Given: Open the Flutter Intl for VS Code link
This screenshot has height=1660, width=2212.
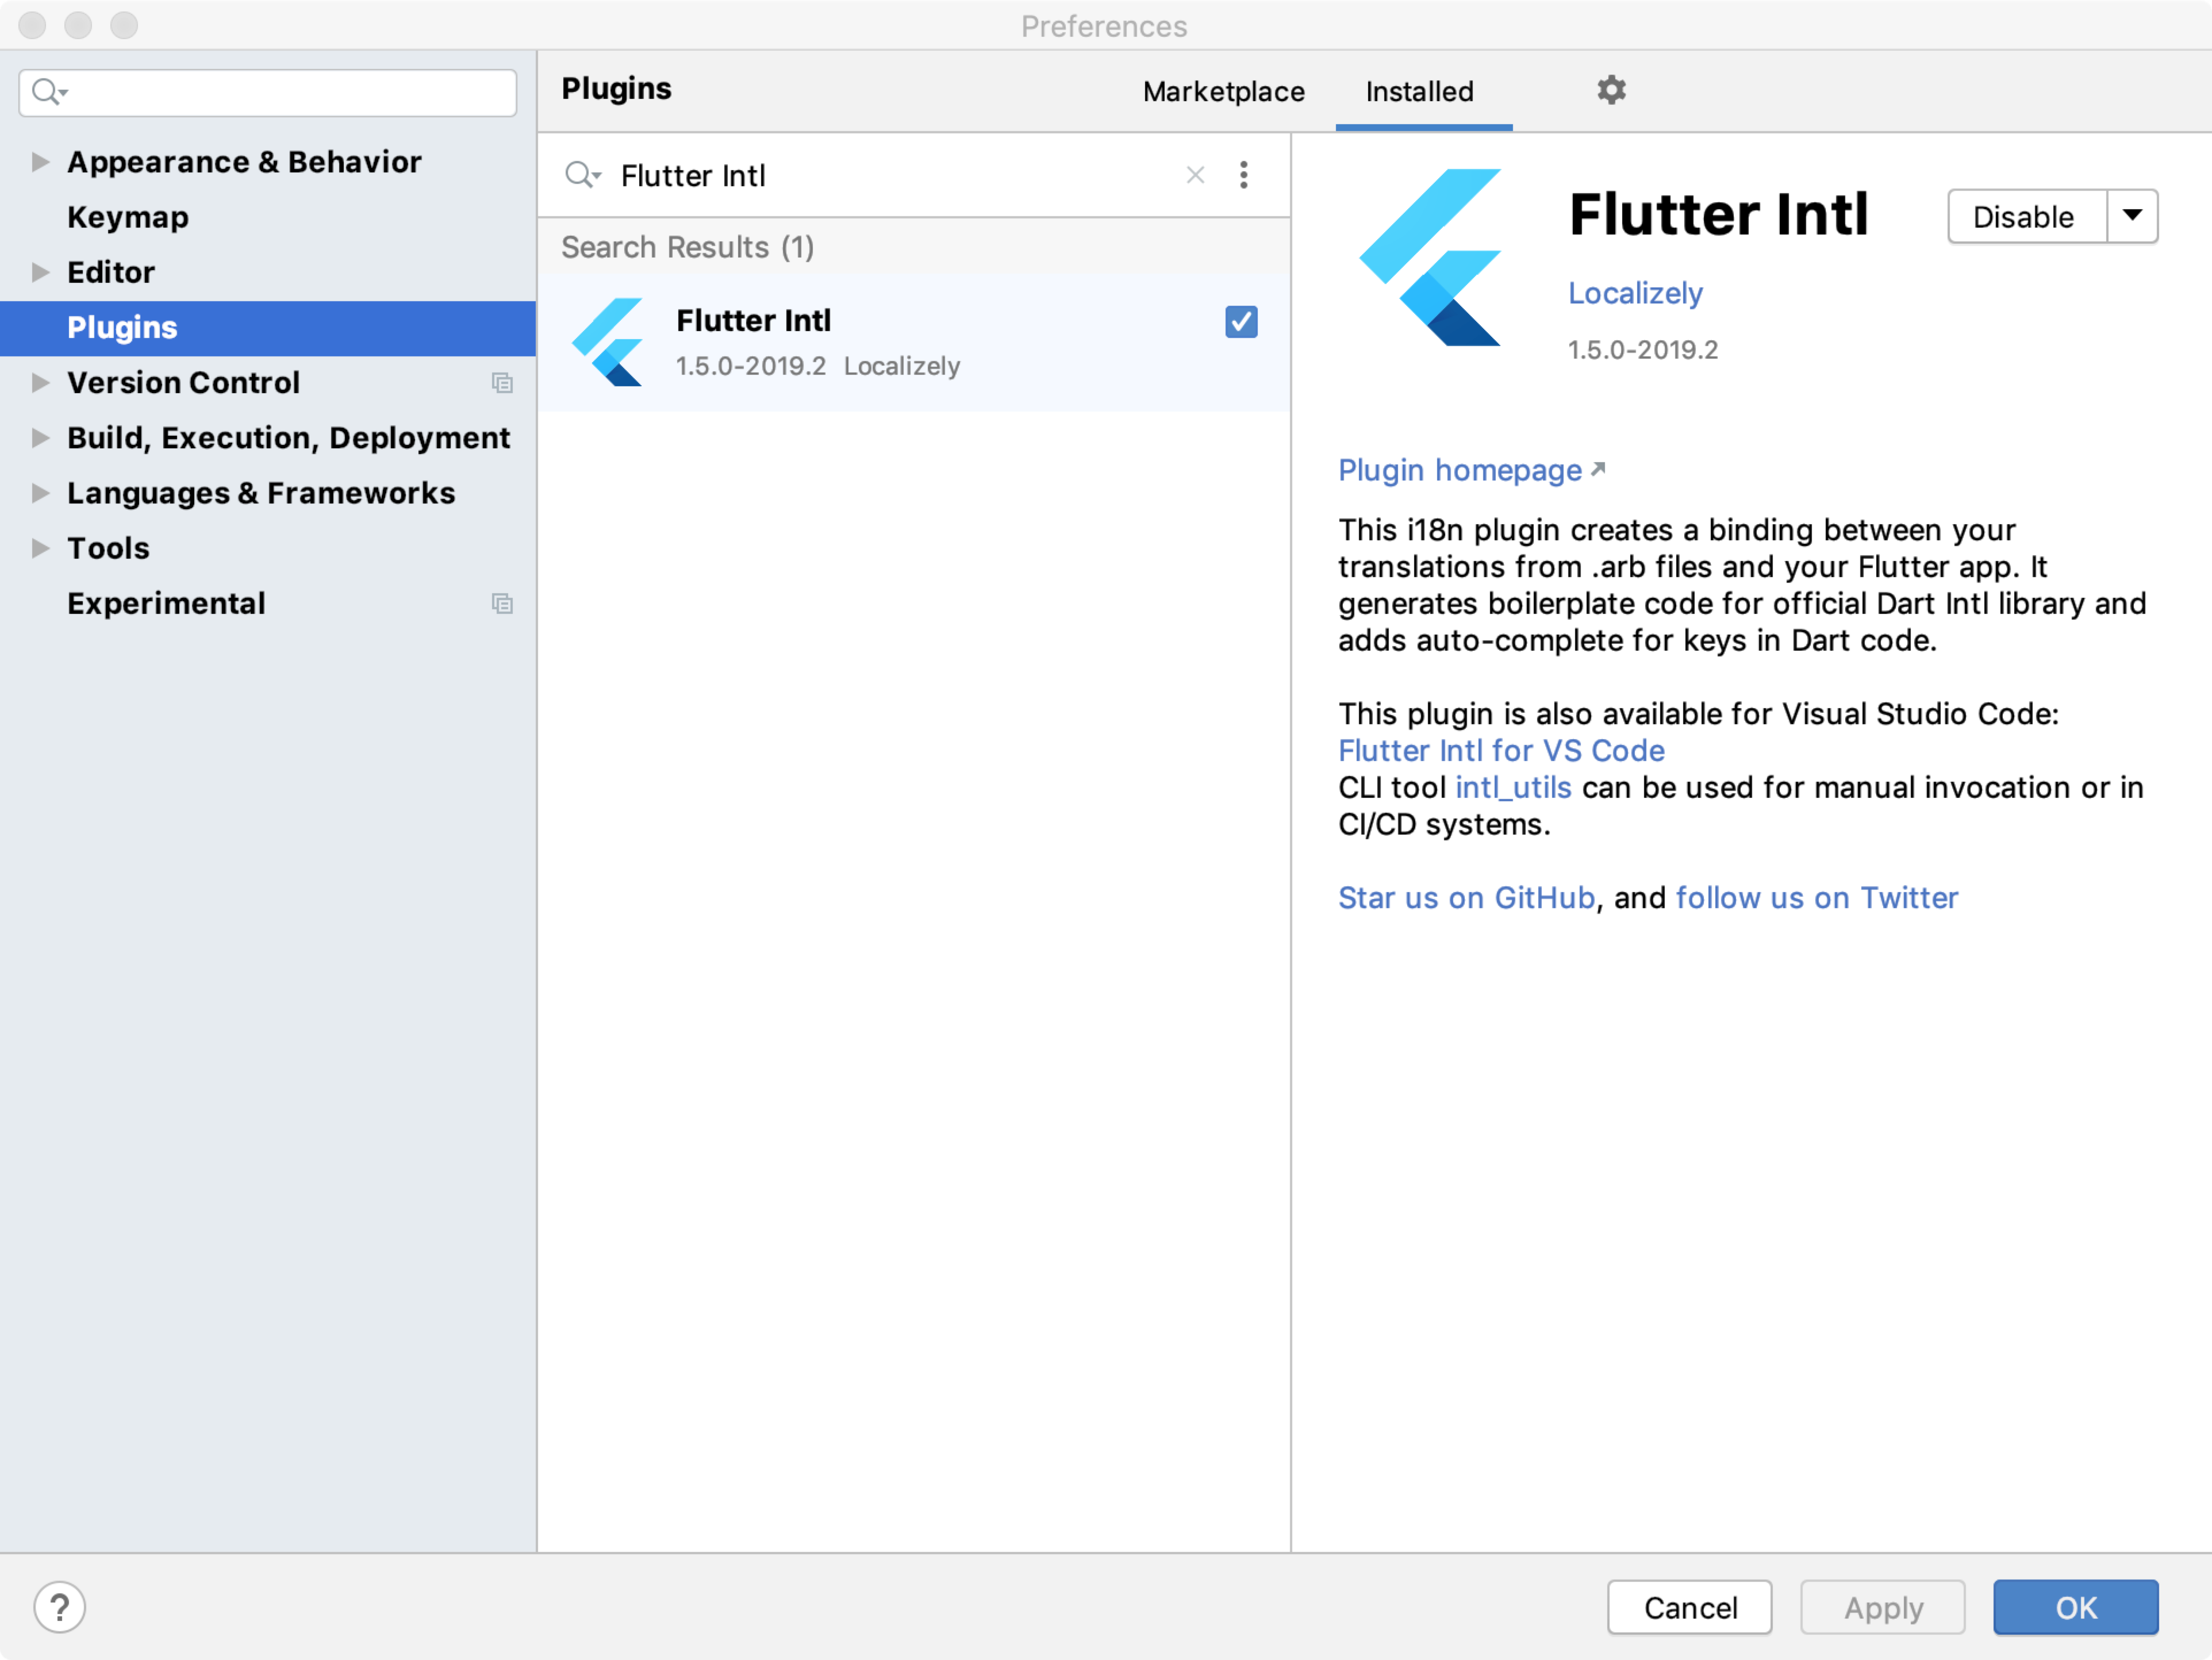Looking at the screenshot, I should pos(1501,751).
